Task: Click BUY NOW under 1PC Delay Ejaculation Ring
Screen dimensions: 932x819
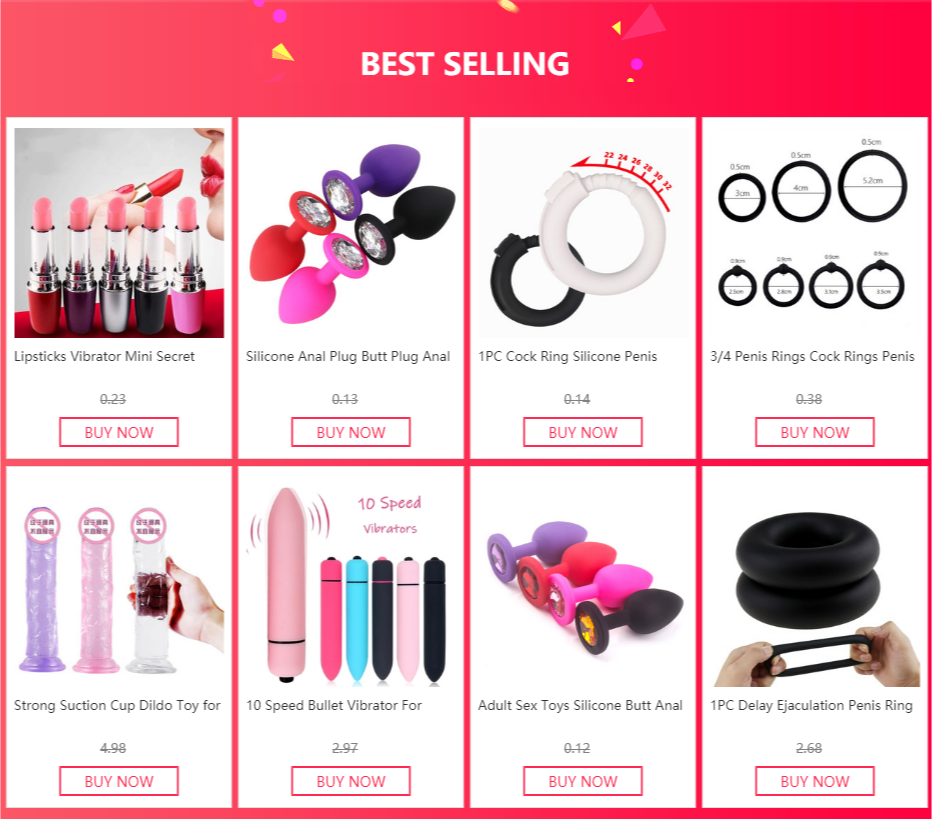Action: coord(814,781)
